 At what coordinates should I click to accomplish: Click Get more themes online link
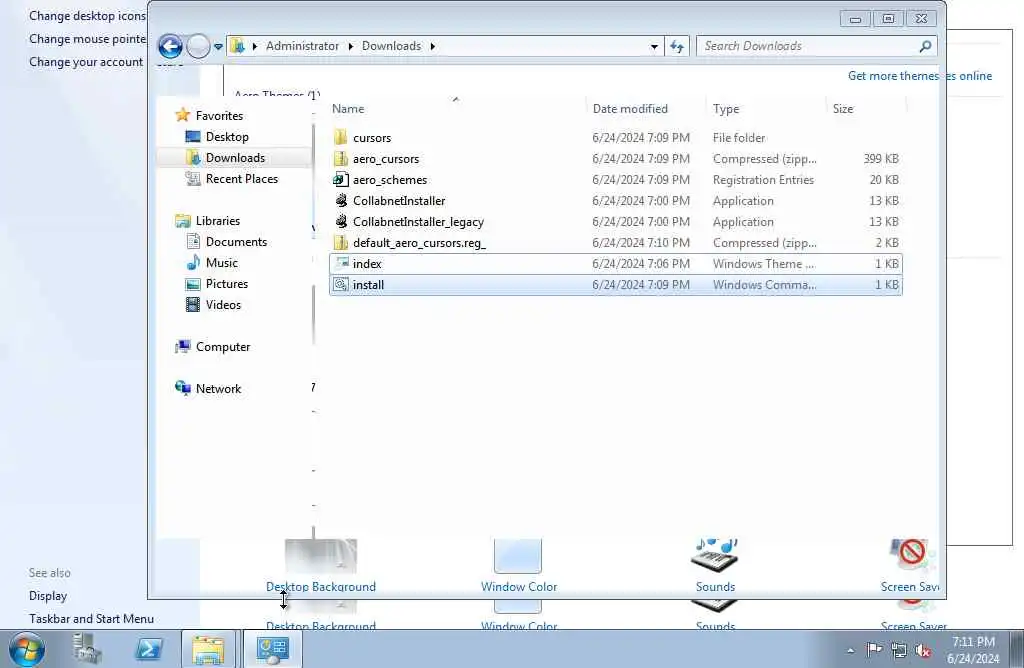click(x=920, y=76)
